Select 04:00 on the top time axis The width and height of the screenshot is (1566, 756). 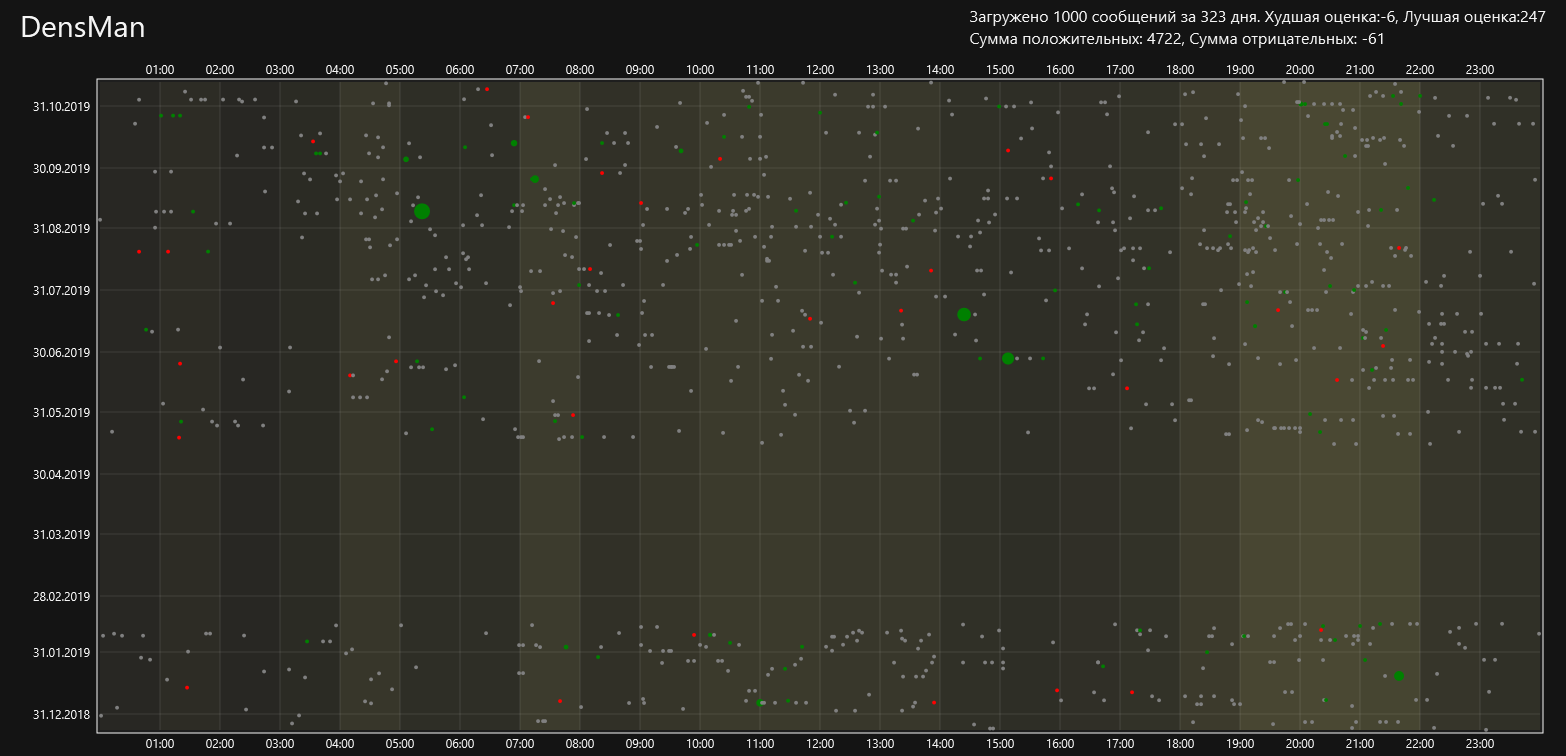[340, 70]
